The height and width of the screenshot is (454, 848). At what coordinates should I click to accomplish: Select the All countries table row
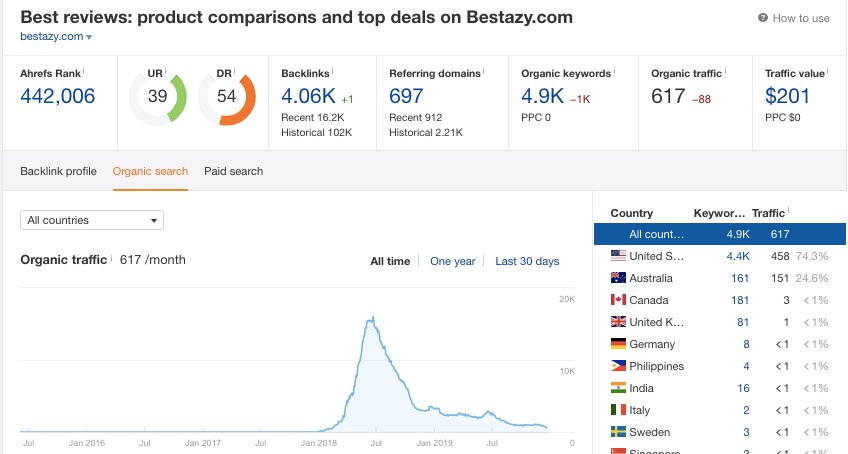click(720, 234)
